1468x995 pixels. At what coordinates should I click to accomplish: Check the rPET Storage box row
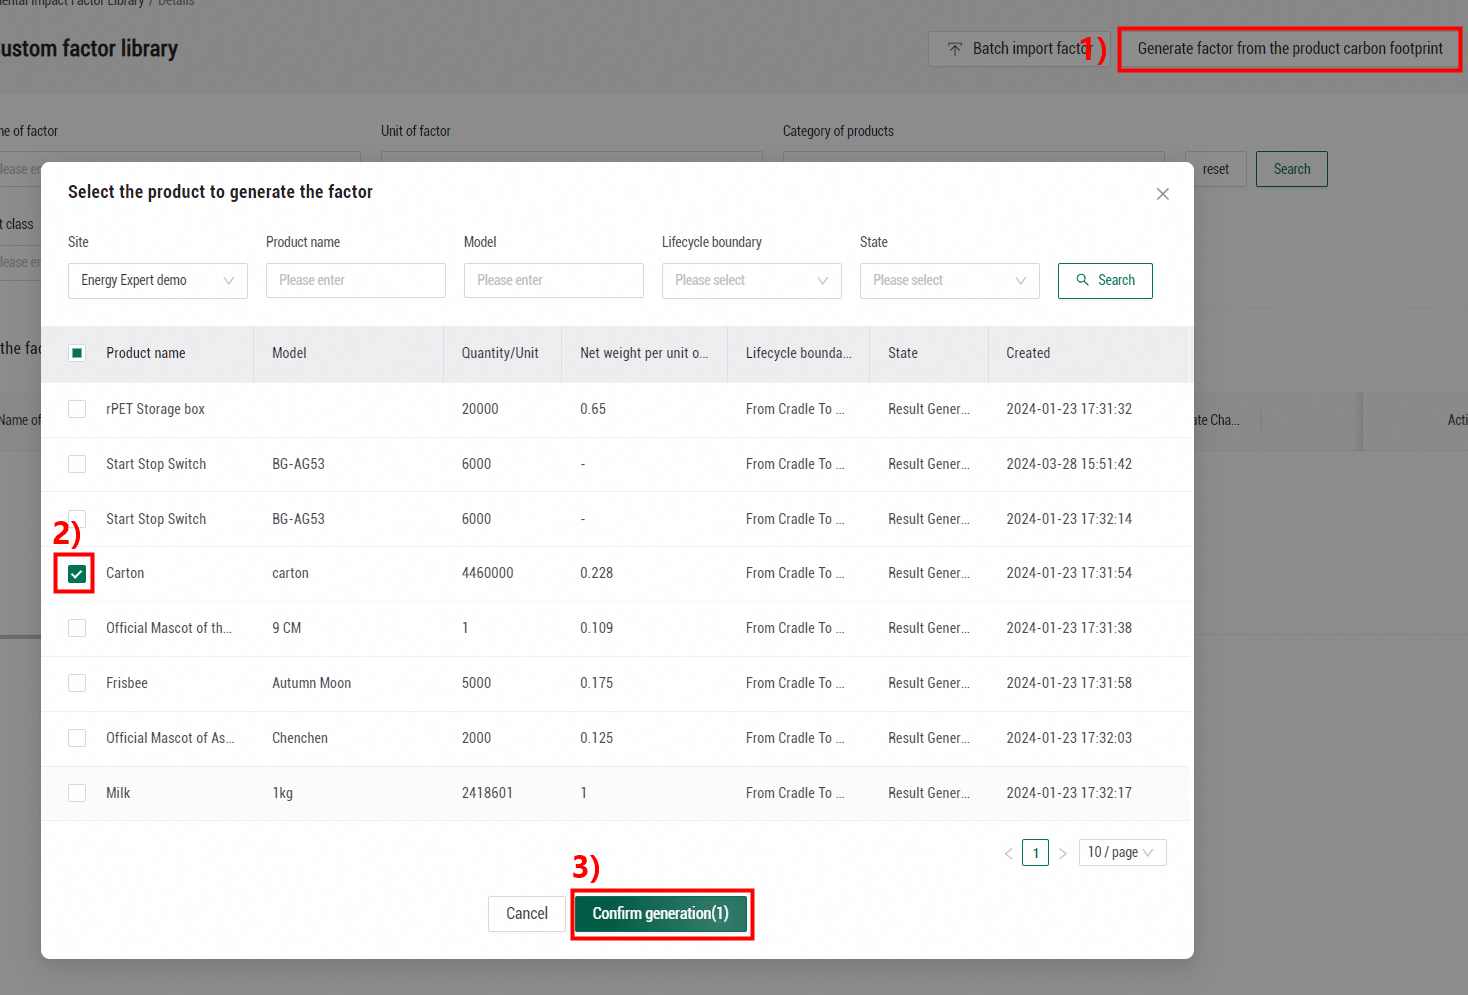(x=77, y=409)
